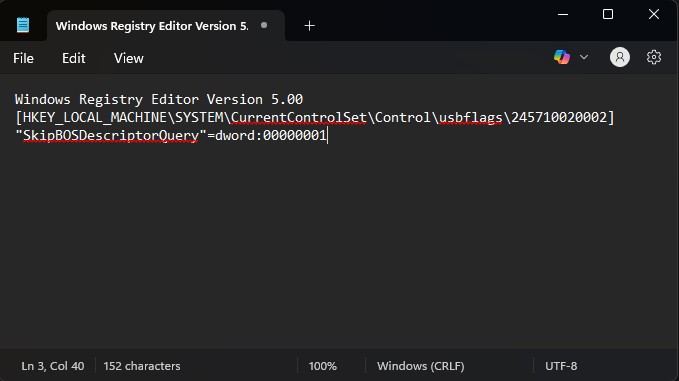Viewport: 679px width, 381px height.
Task: Open the View menu
Action: [x=129, y=58]
